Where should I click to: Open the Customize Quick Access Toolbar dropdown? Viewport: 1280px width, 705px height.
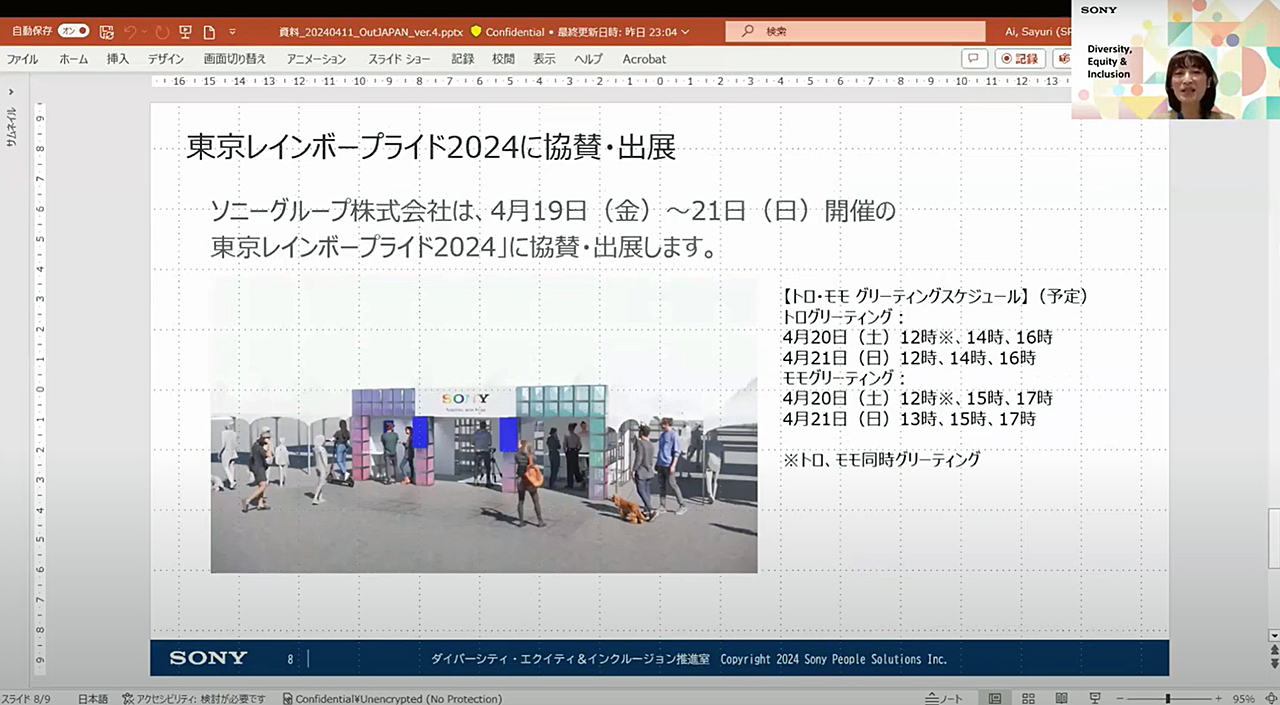(233, 32)
